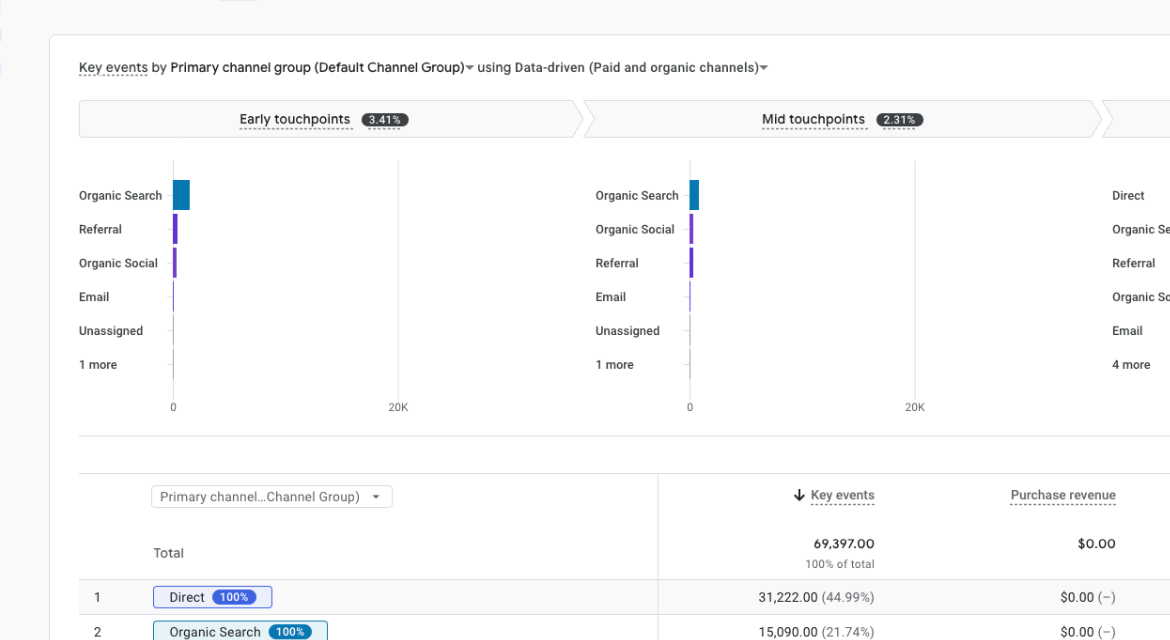The width and height of the screenshot is (1170, 640).
Task: Click the 2.31% badge beside Mid touchpoints
Action: [899, 118]
